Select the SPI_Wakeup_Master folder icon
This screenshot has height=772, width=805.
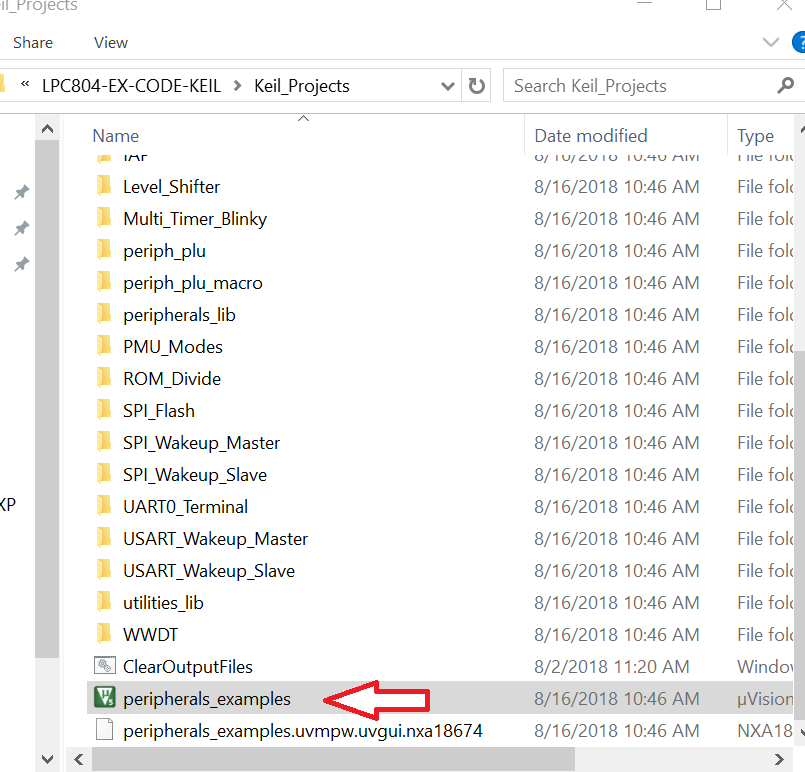(x=104, y=442)
